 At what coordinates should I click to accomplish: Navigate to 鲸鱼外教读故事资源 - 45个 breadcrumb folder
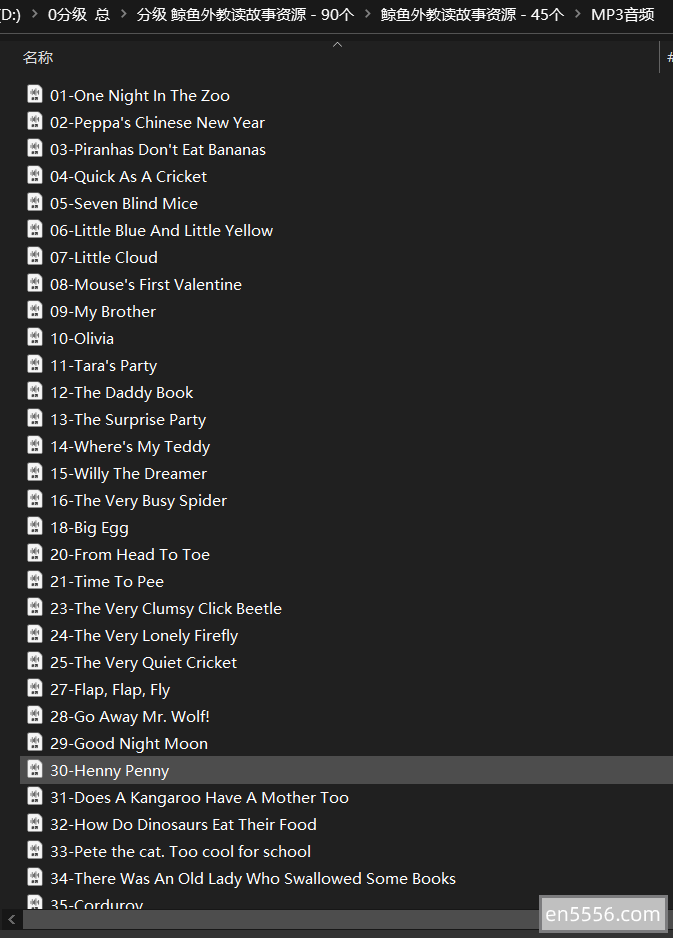[x=472, y=14]
